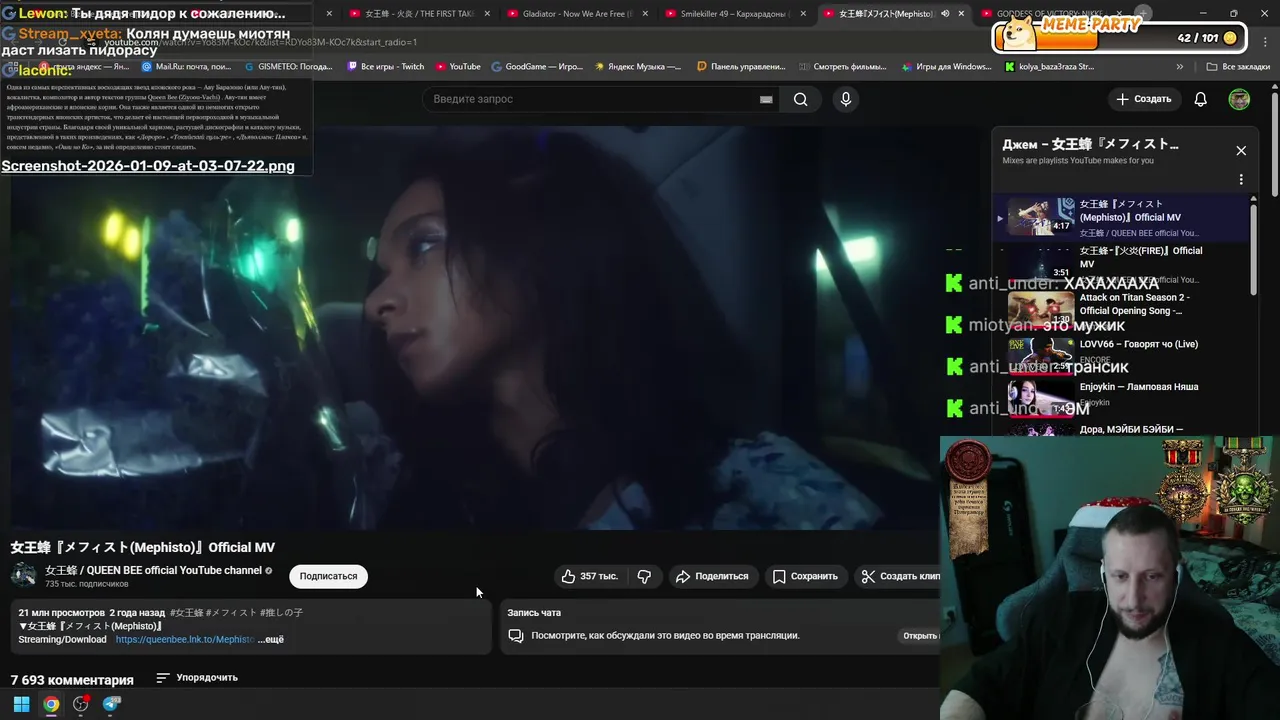Select the active Mephisto browser tab
Viewport: 1280px width, 720px height.
882,14
